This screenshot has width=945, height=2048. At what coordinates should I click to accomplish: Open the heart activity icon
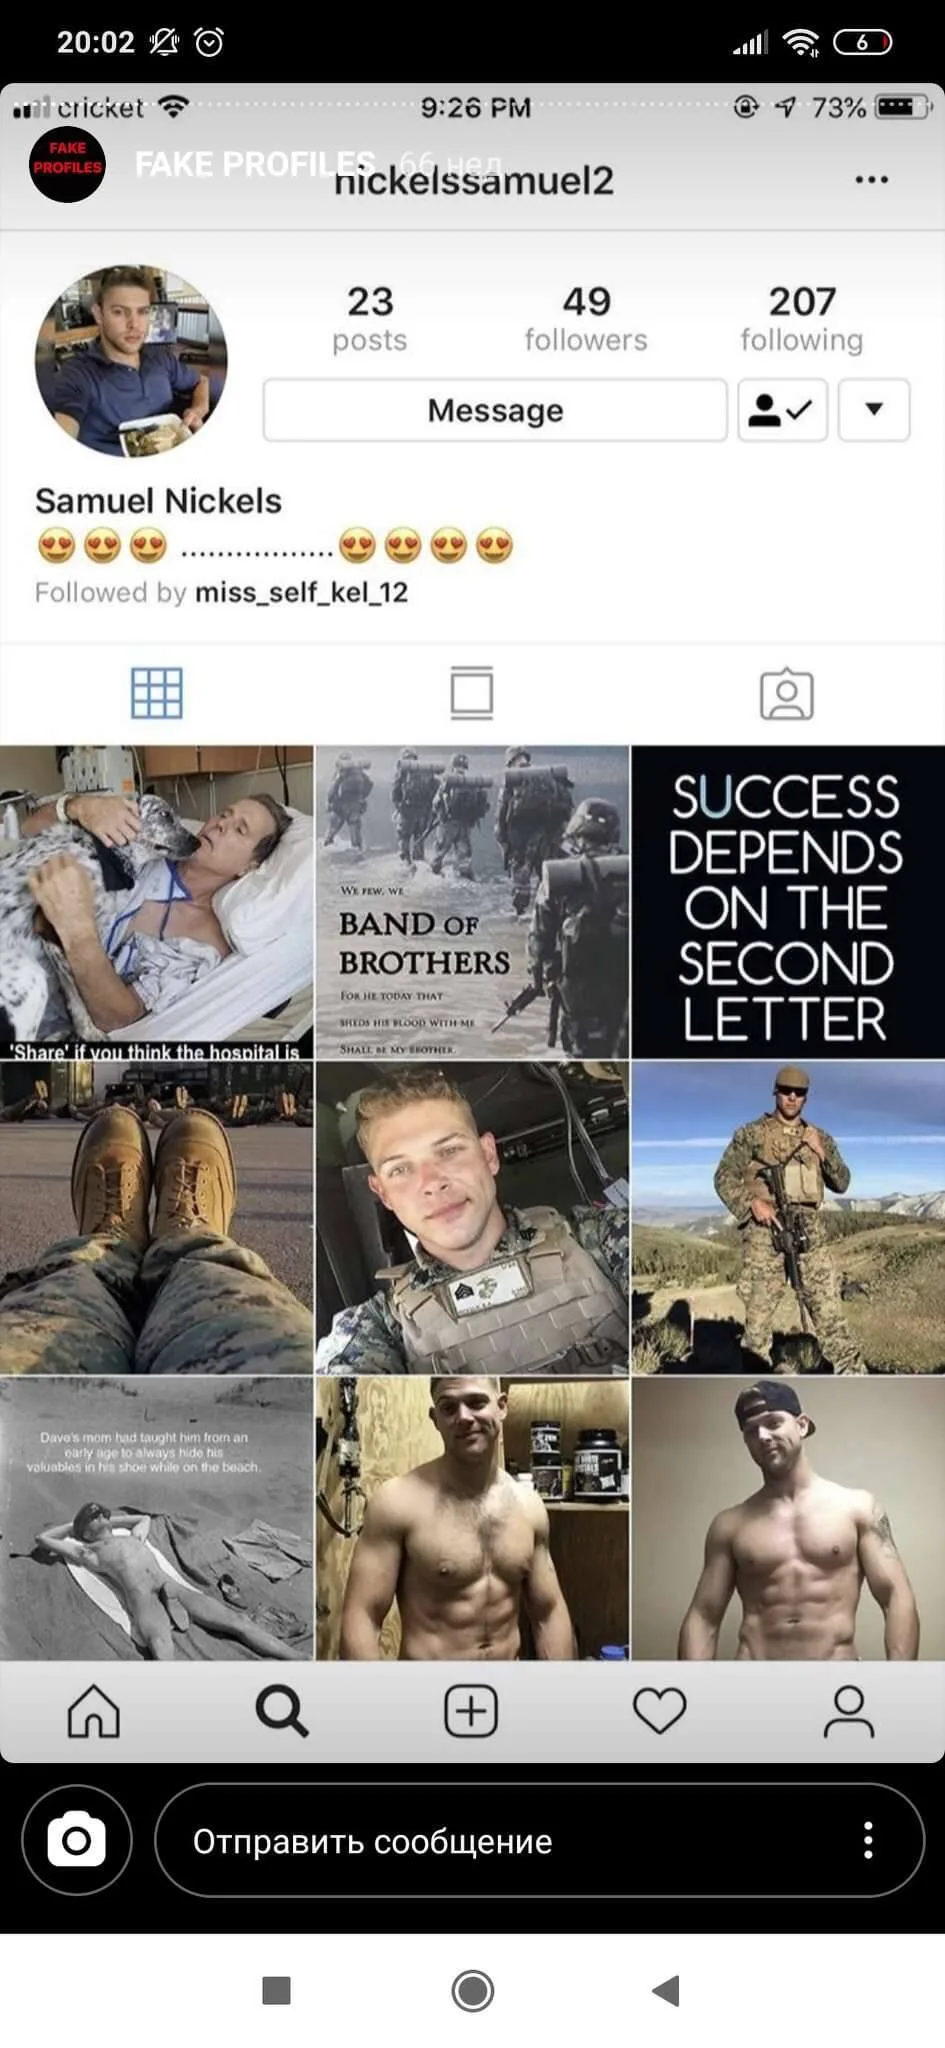pos(660,1711)
